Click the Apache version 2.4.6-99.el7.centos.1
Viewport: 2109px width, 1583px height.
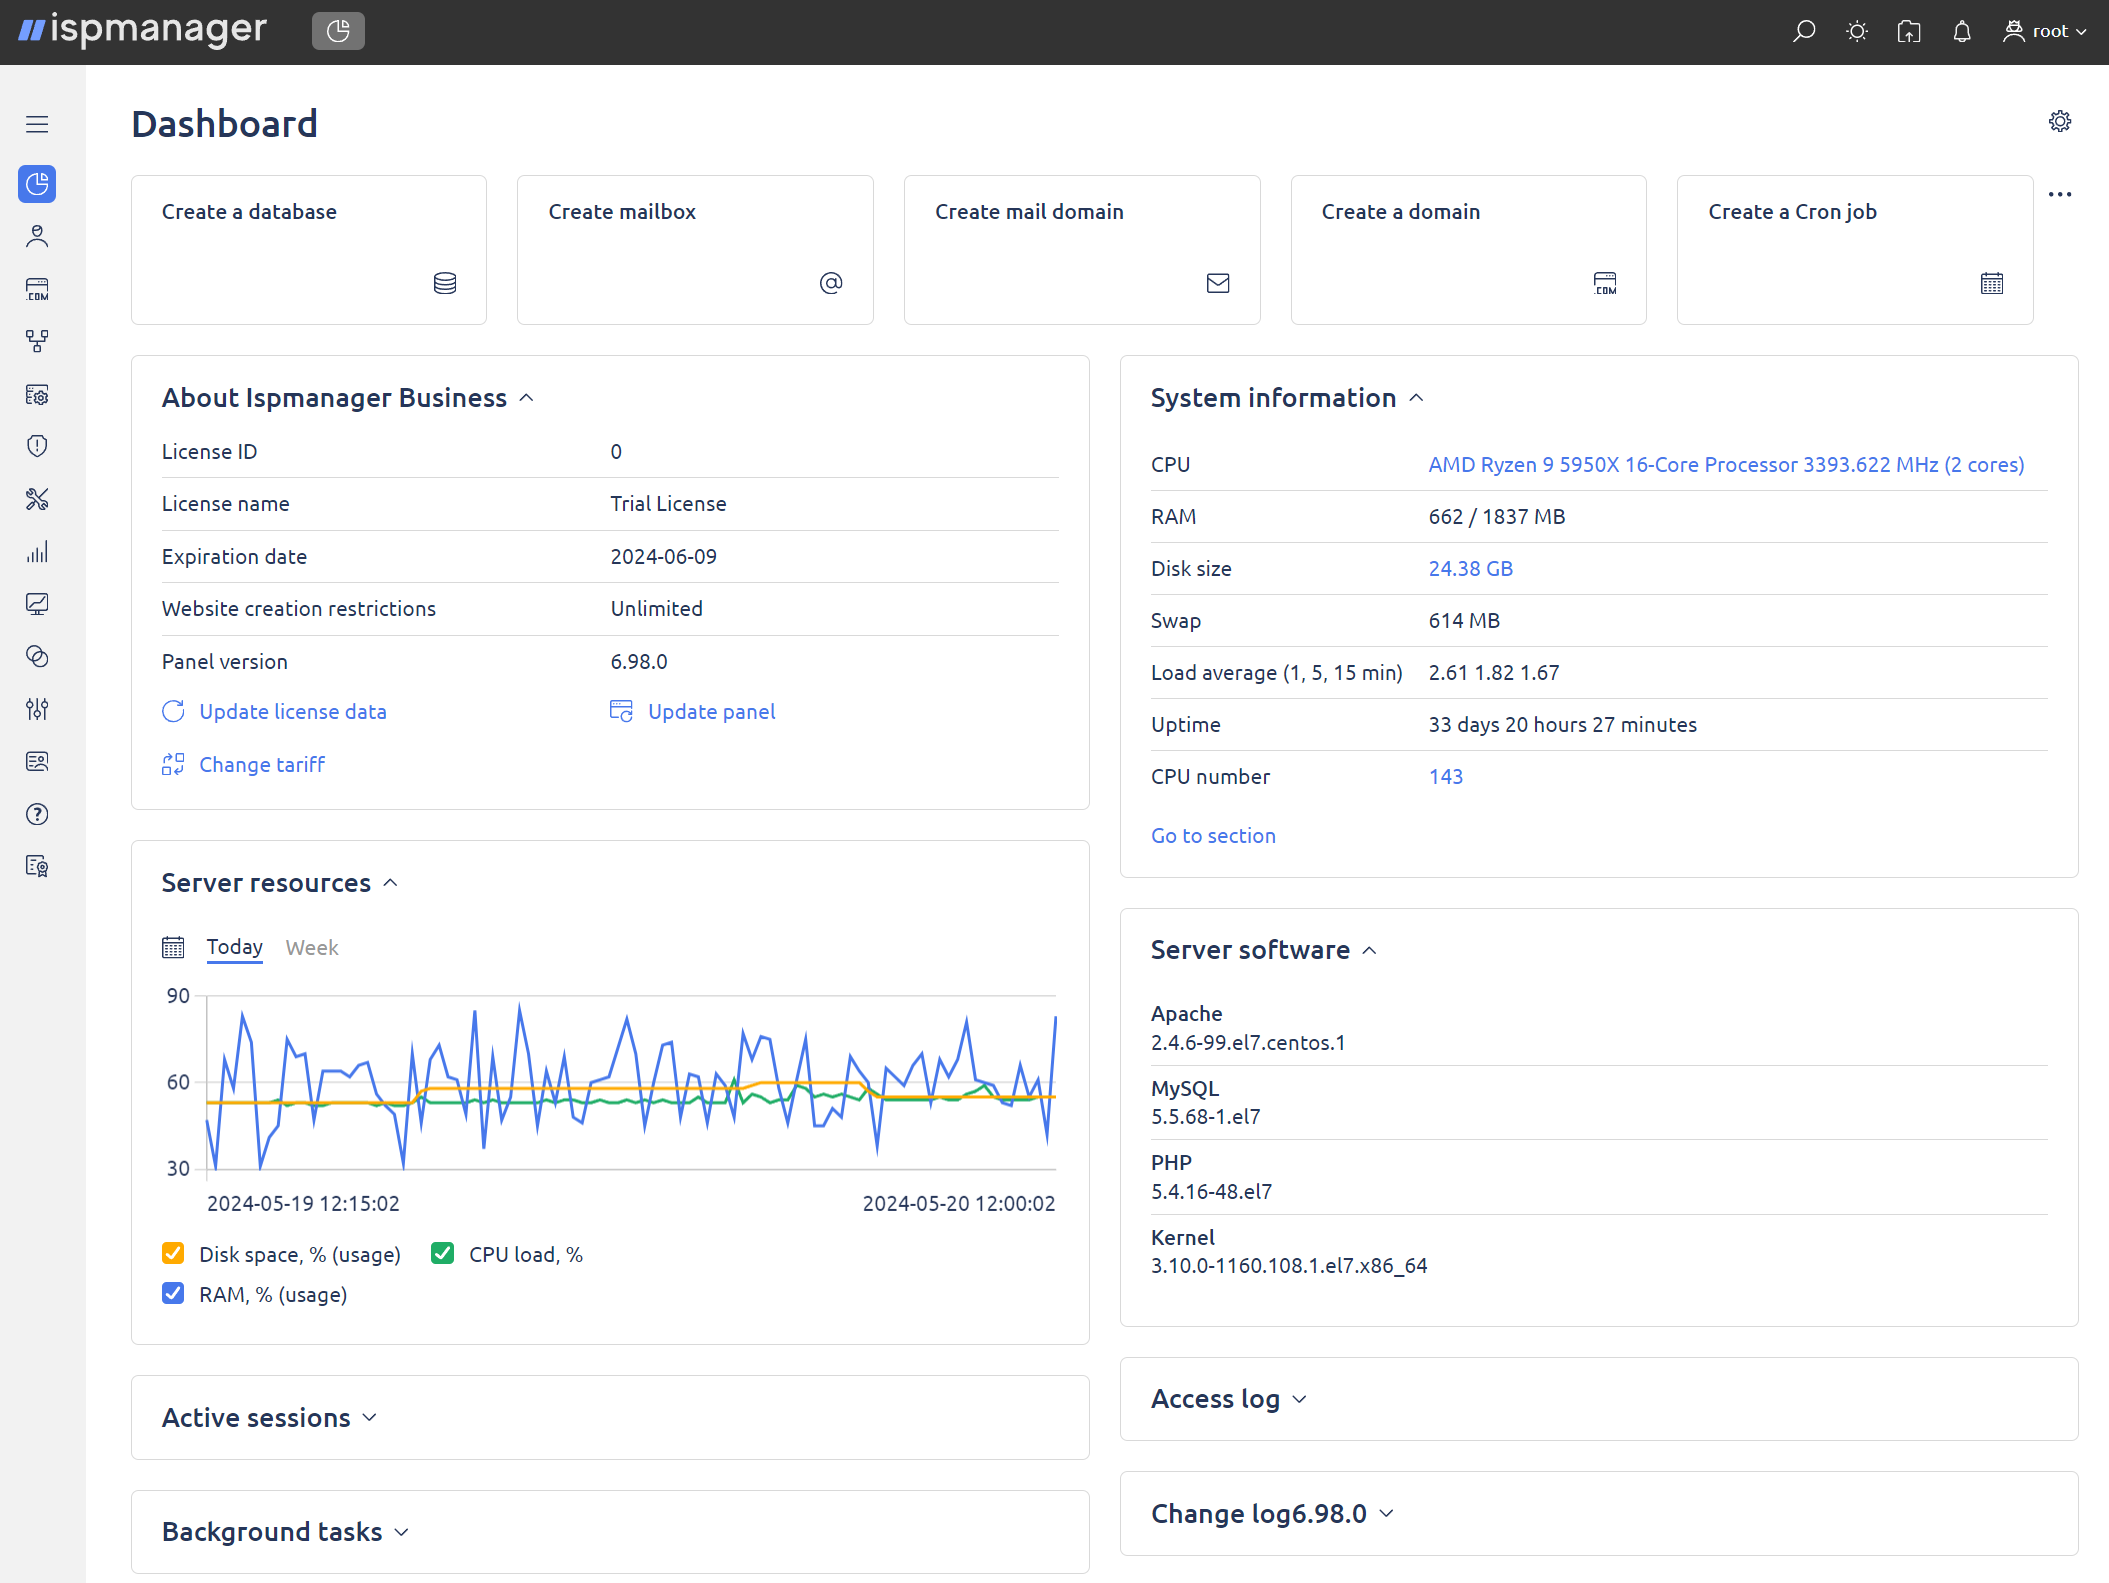coord(1248,1043)
